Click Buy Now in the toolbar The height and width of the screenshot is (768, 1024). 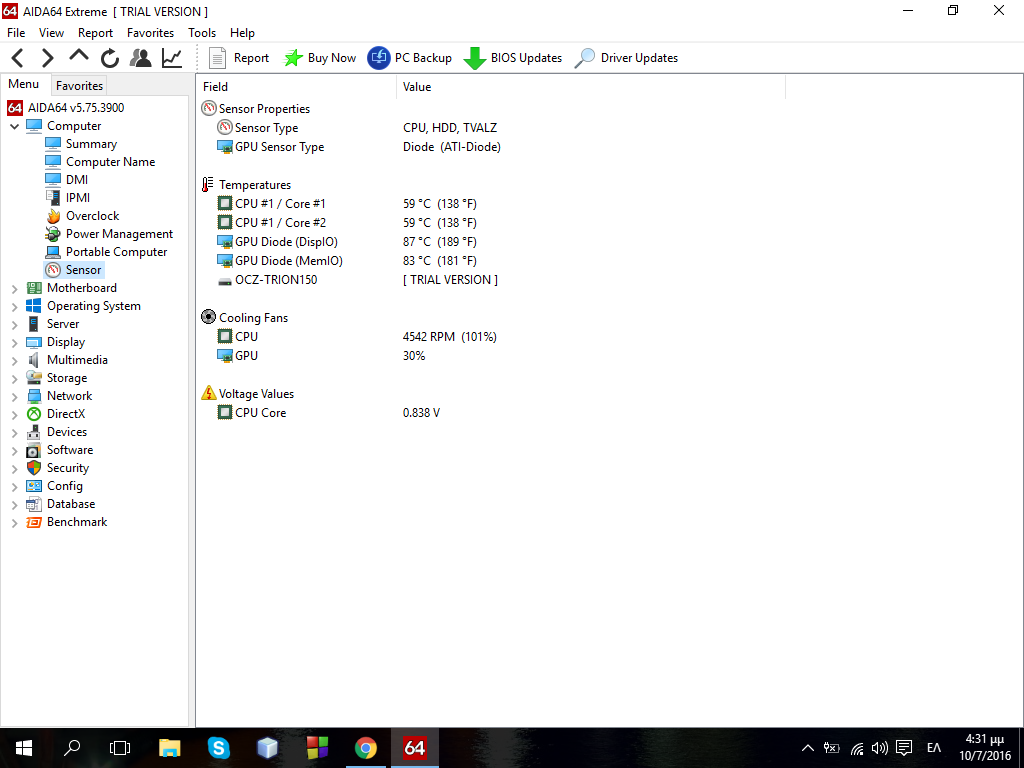pos(319,58)
